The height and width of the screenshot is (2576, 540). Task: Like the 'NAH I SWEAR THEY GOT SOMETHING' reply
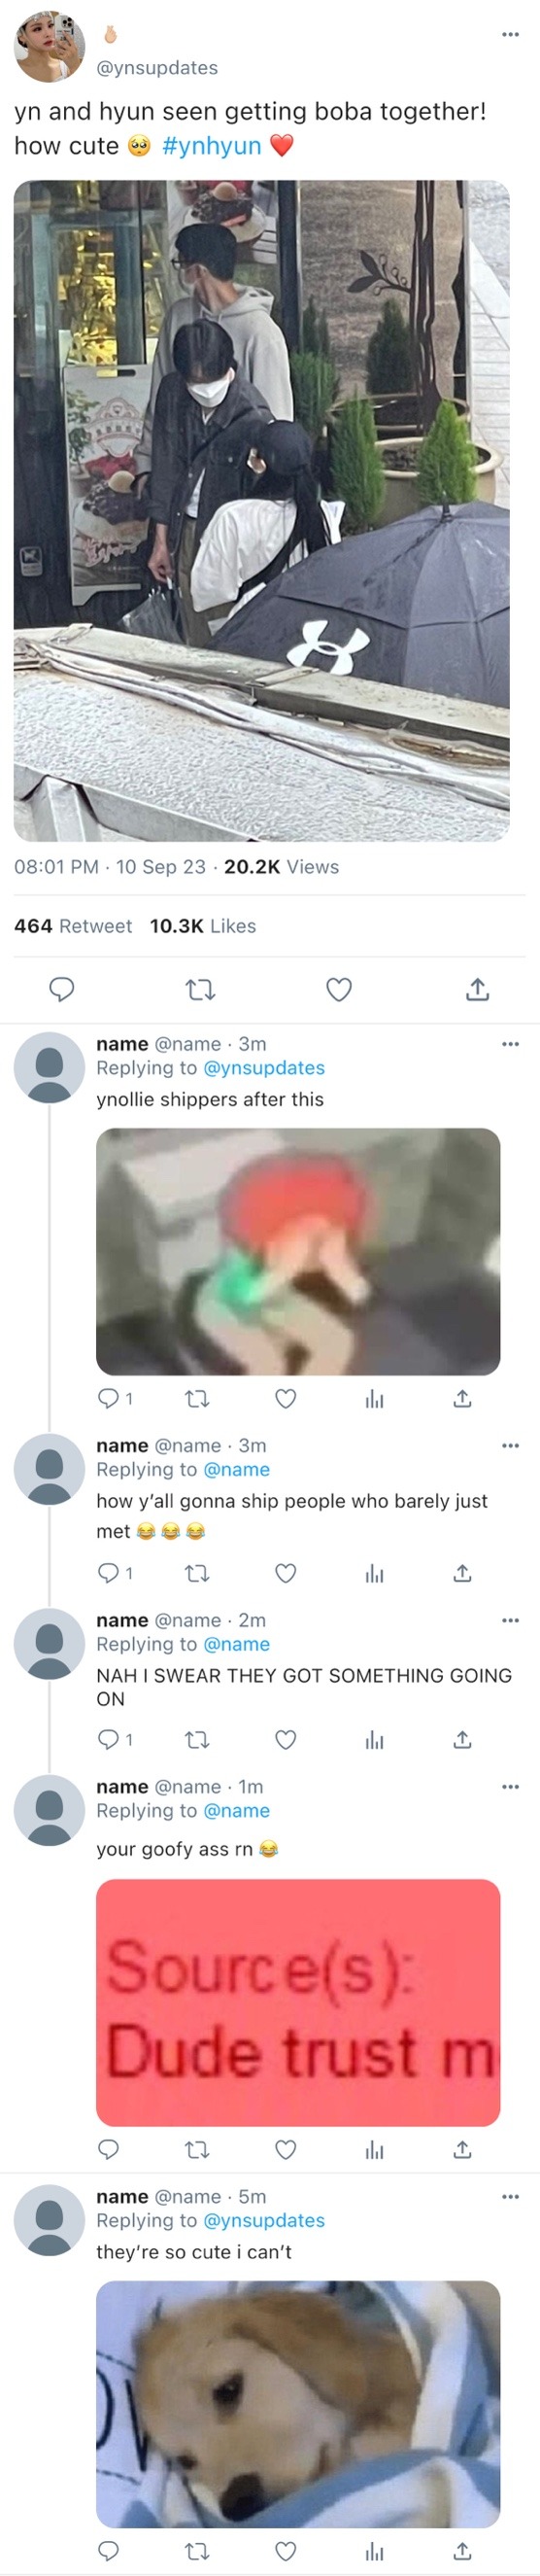click(x=285, y=1739)
